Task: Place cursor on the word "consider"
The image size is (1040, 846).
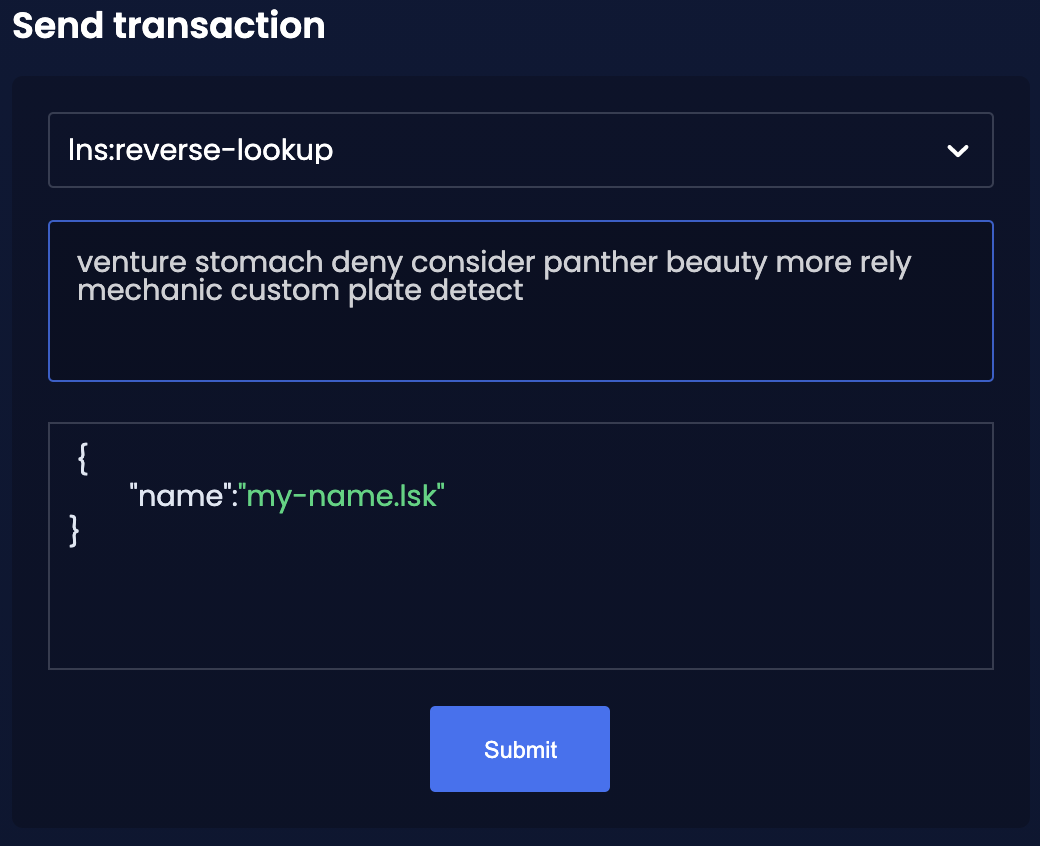Action: tap(473, 262)
